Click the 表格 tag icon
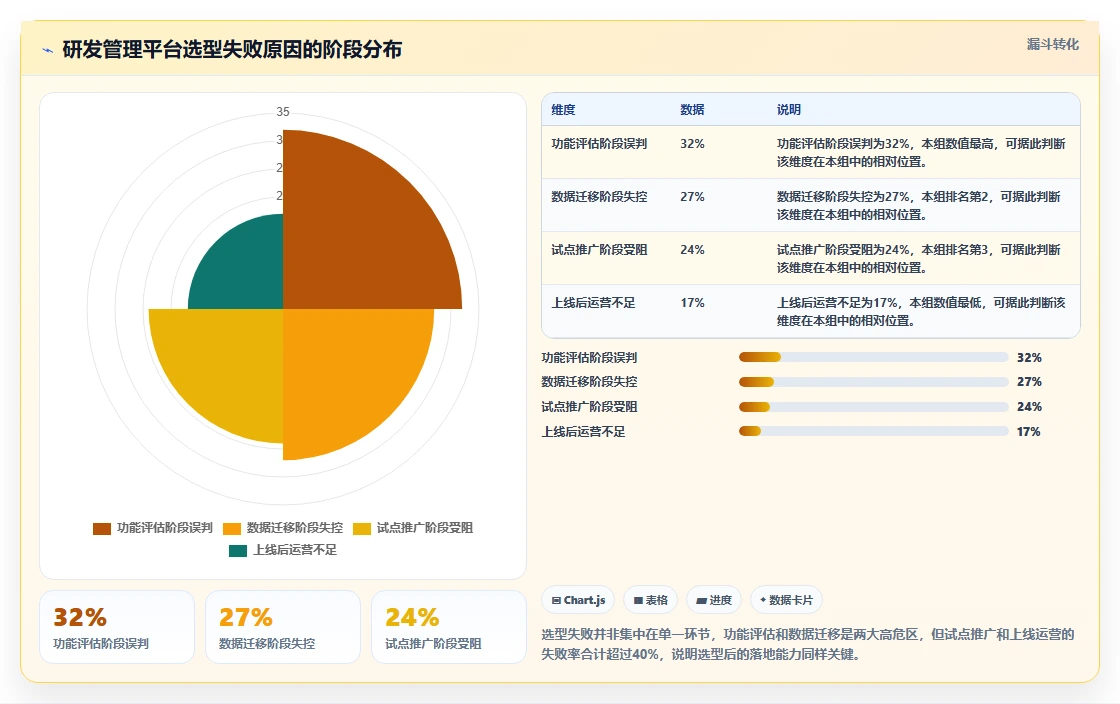1120x704 pixels. click(x=638, y=600)
